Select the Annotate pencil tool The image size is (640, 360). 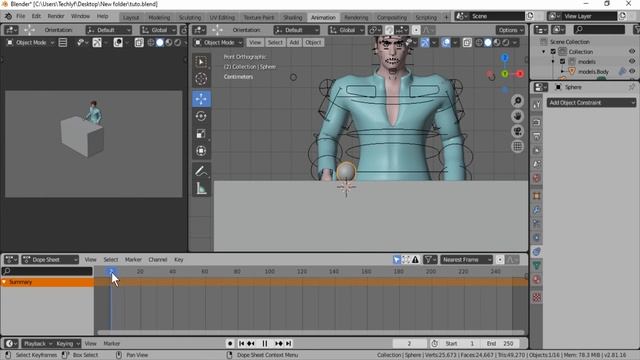click(201, 171)
